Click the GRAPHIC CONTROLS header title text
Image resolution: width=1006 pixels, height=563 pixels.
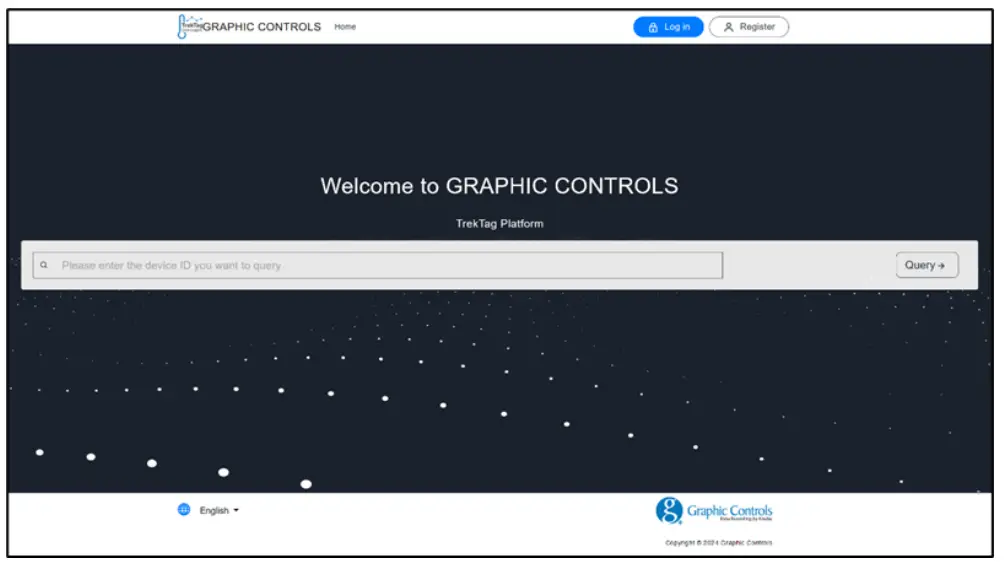(x=262, y=27)
